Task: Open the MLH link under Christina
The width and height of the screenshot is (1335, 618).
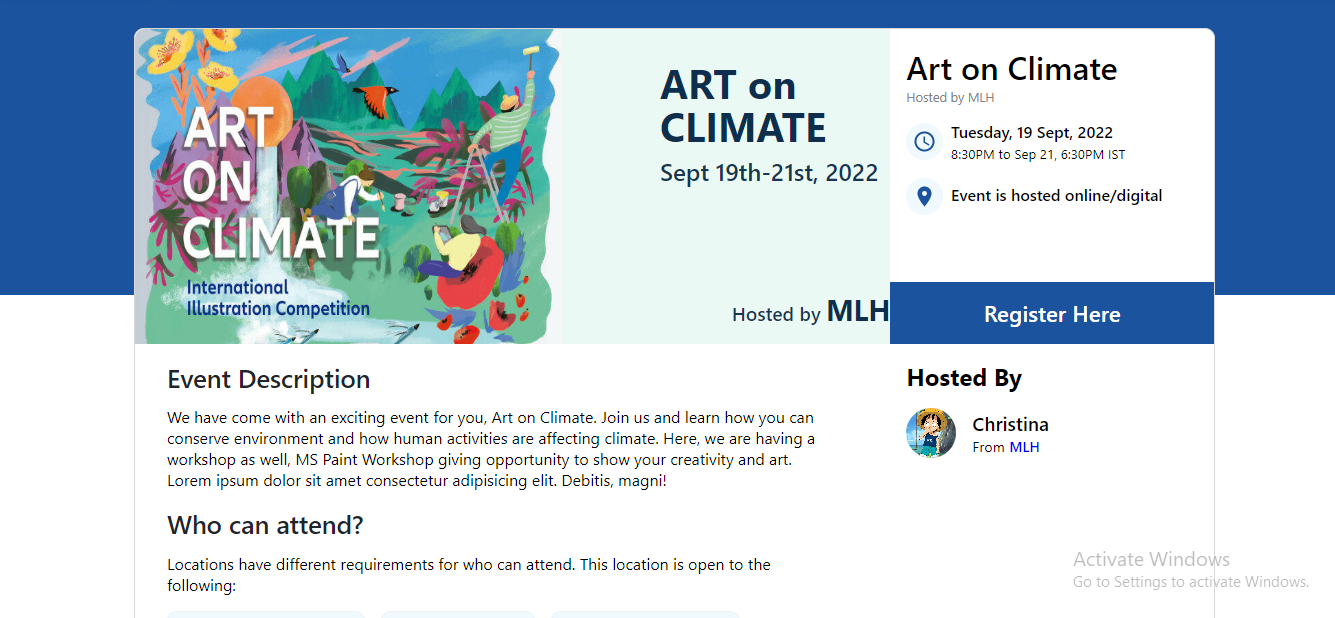Action: [x=1024, y=447]
